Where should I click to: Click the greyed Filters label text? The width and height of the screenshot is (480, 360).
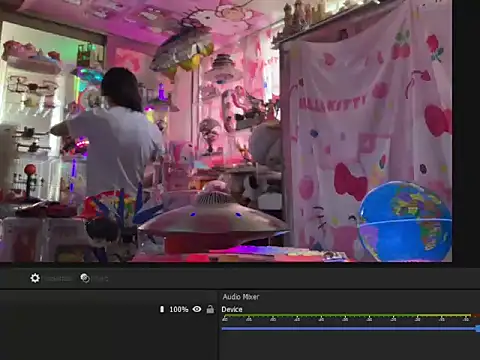[x=101, y=278]
